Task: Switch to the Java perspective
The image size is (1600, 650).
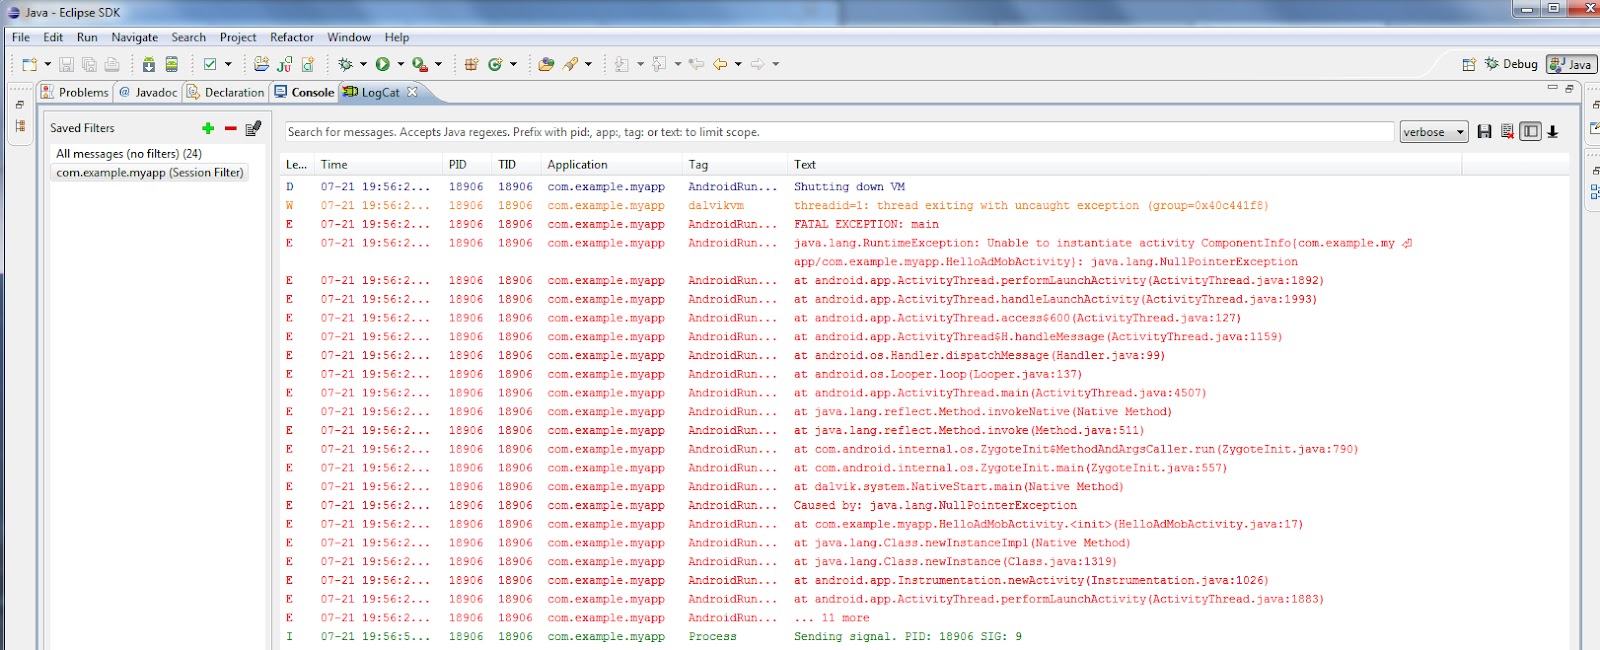Action: click(1572, 64)
